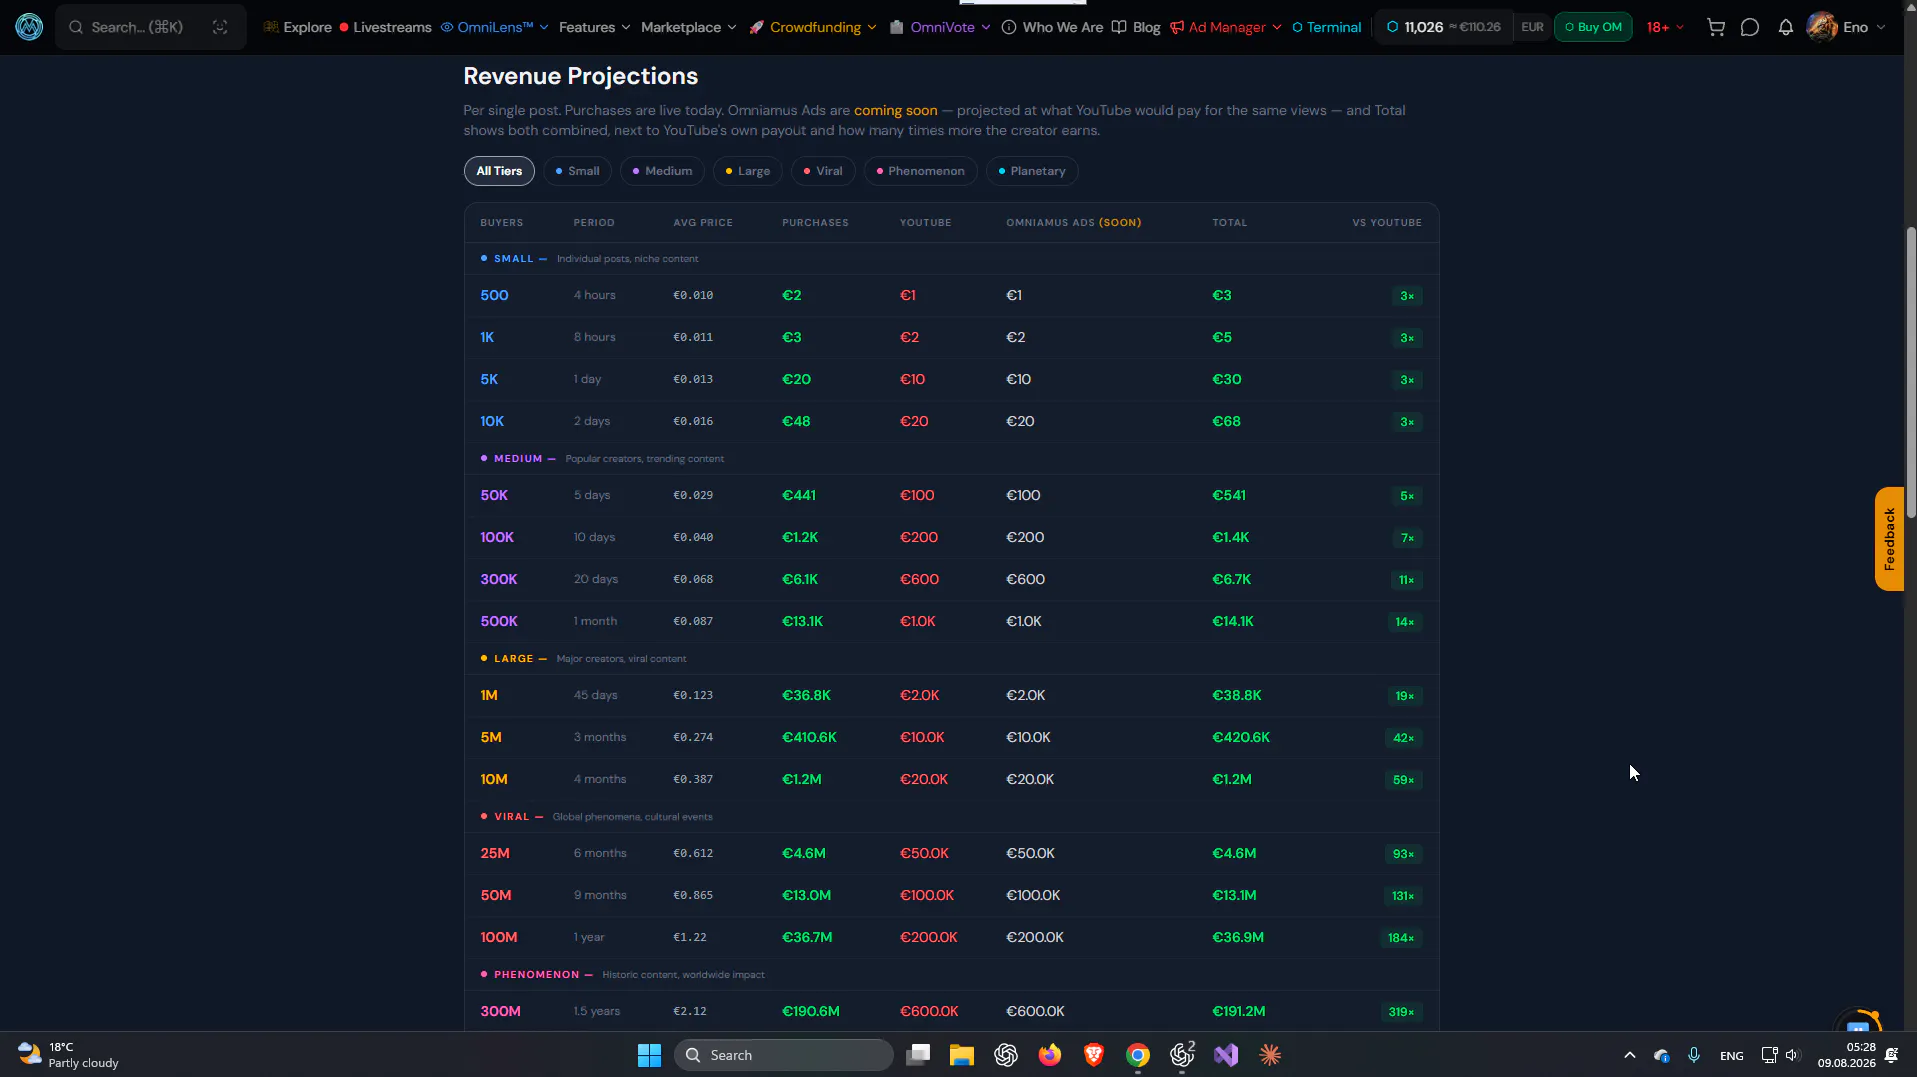Open the Who We Are page
Viewport: 1917px width, 1077px height.
pos(1053,27)
